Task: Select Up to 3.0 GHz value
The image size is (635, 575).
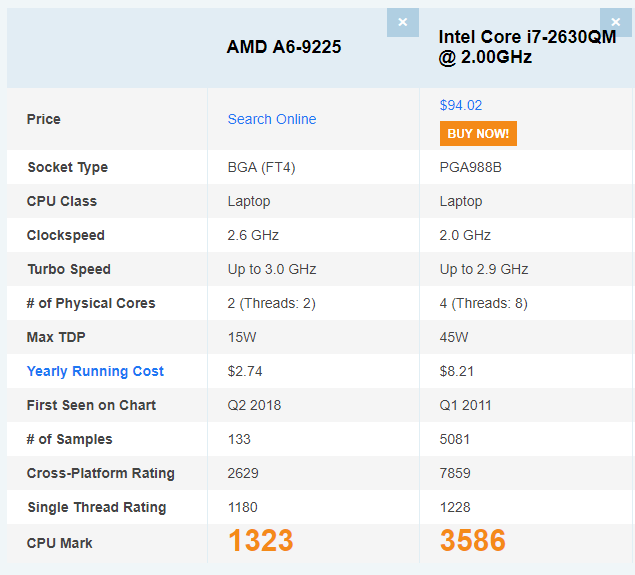Action: [272, 269]
